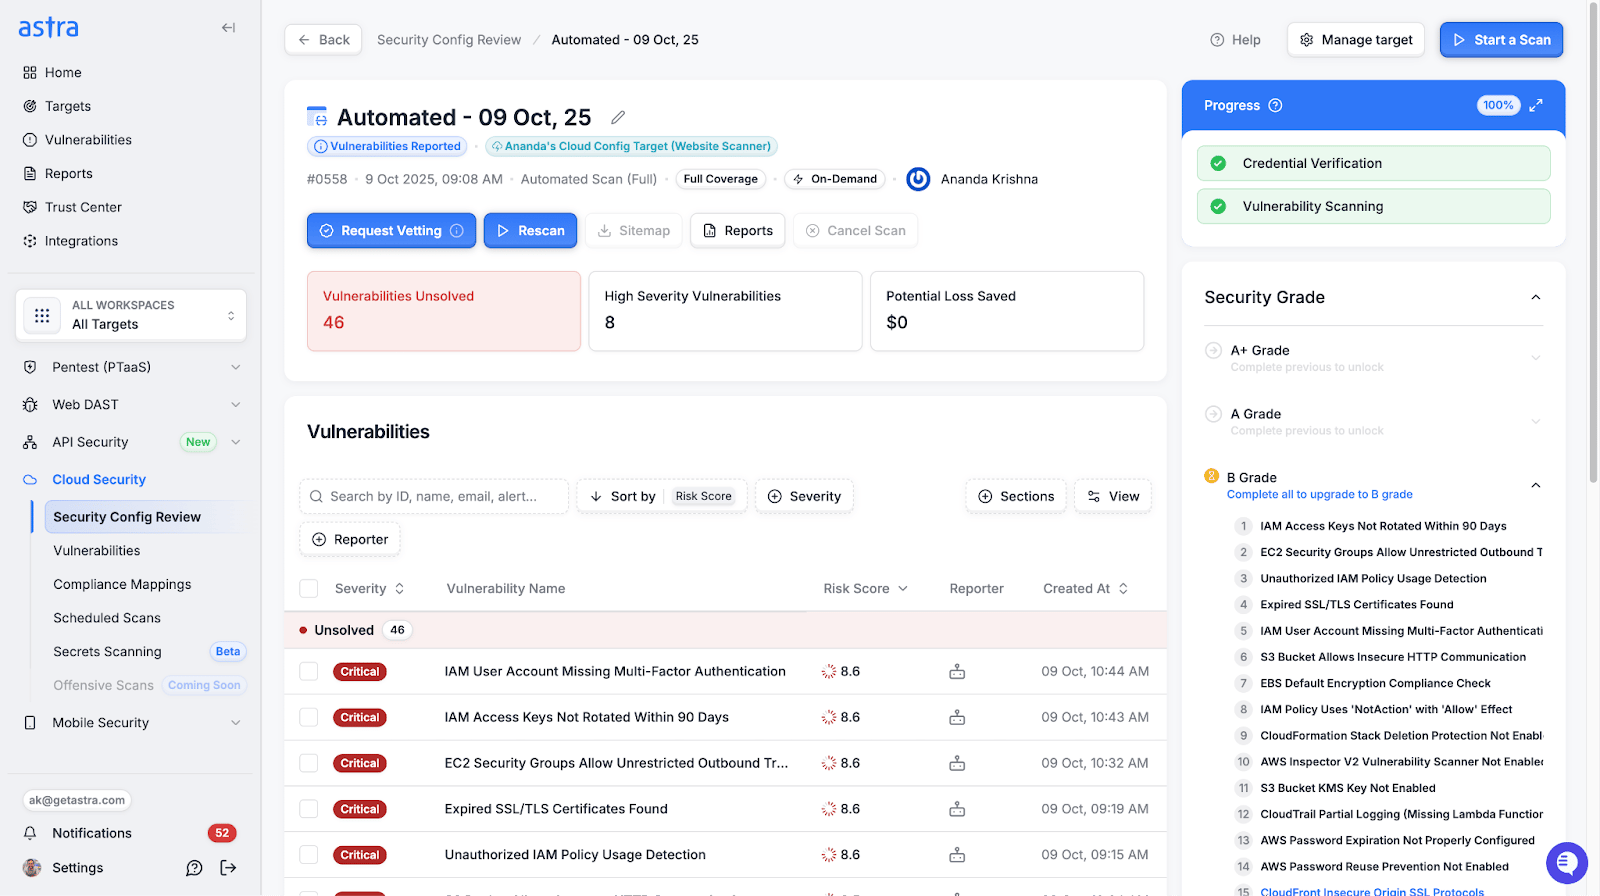The height and width of the screenshot is (896, 1600).
Task: Open Trust Center
Action: point(83,207)
